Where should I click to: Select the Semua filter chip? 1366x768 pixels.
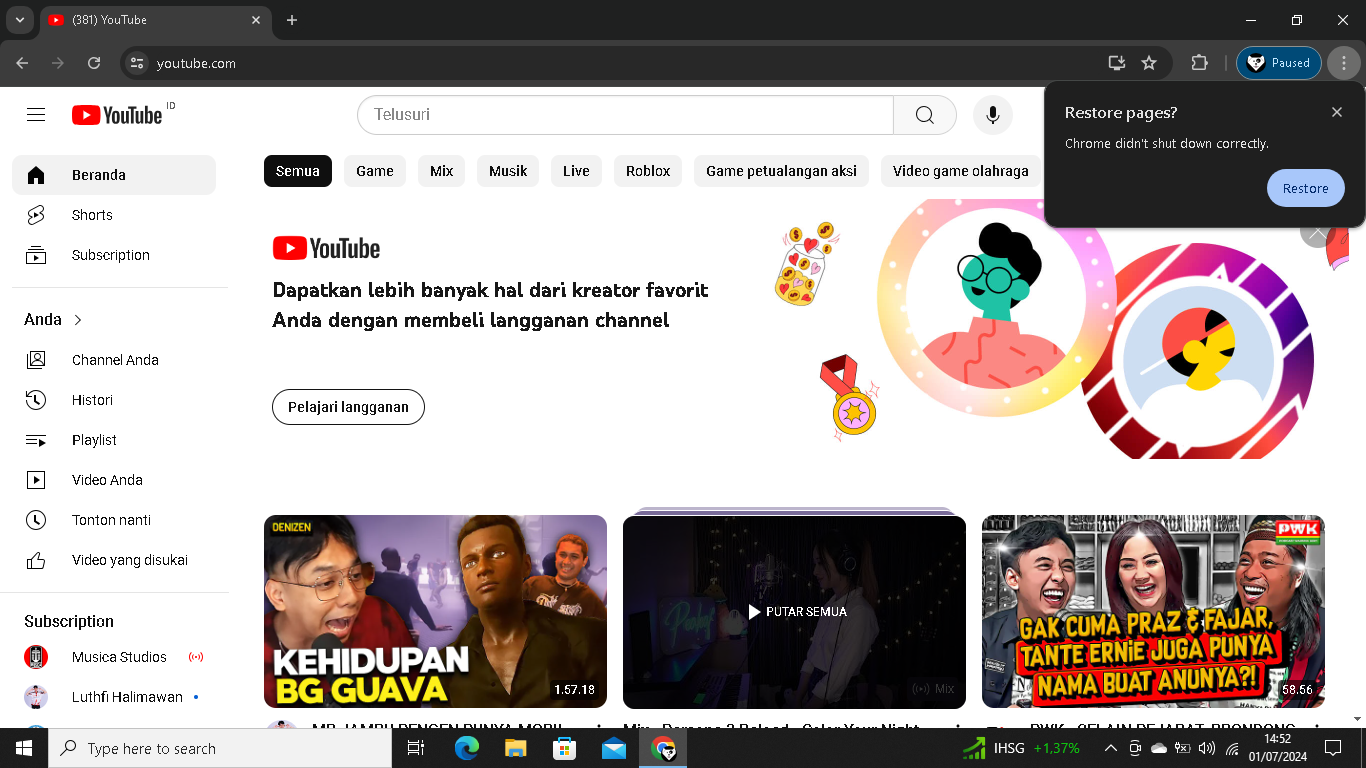pos(298,171)
